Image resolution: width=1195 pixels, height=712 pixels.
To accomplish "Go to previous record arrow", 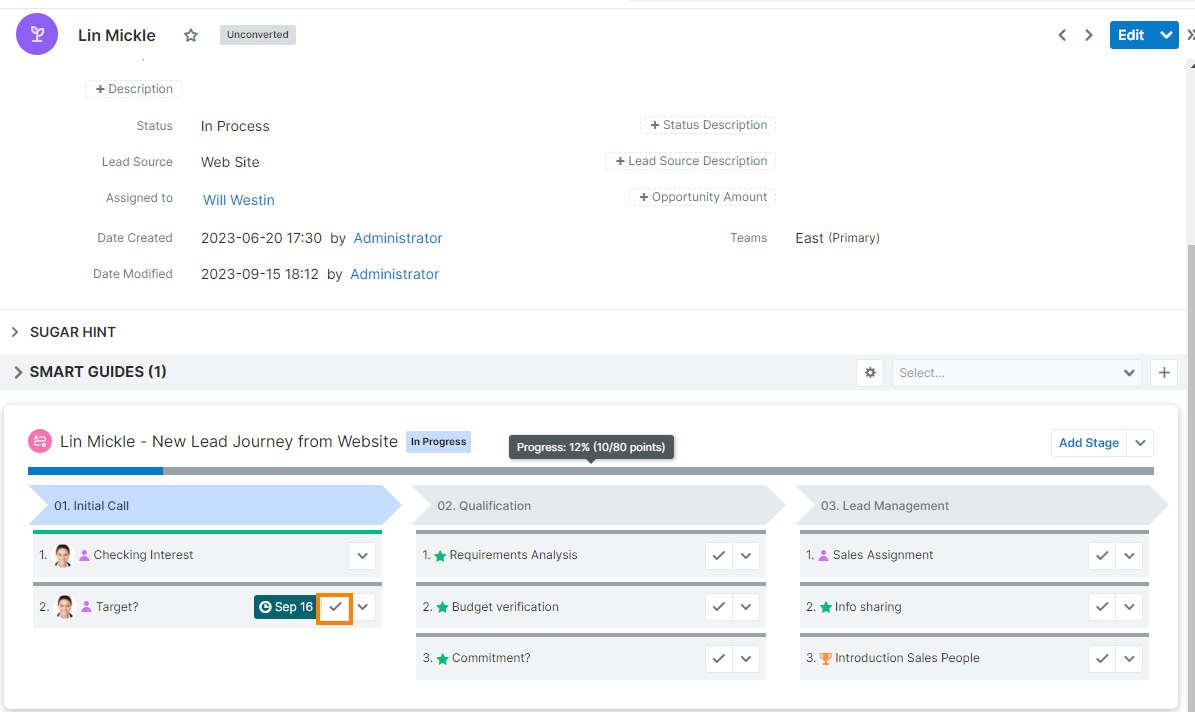I will point(1062,35).
